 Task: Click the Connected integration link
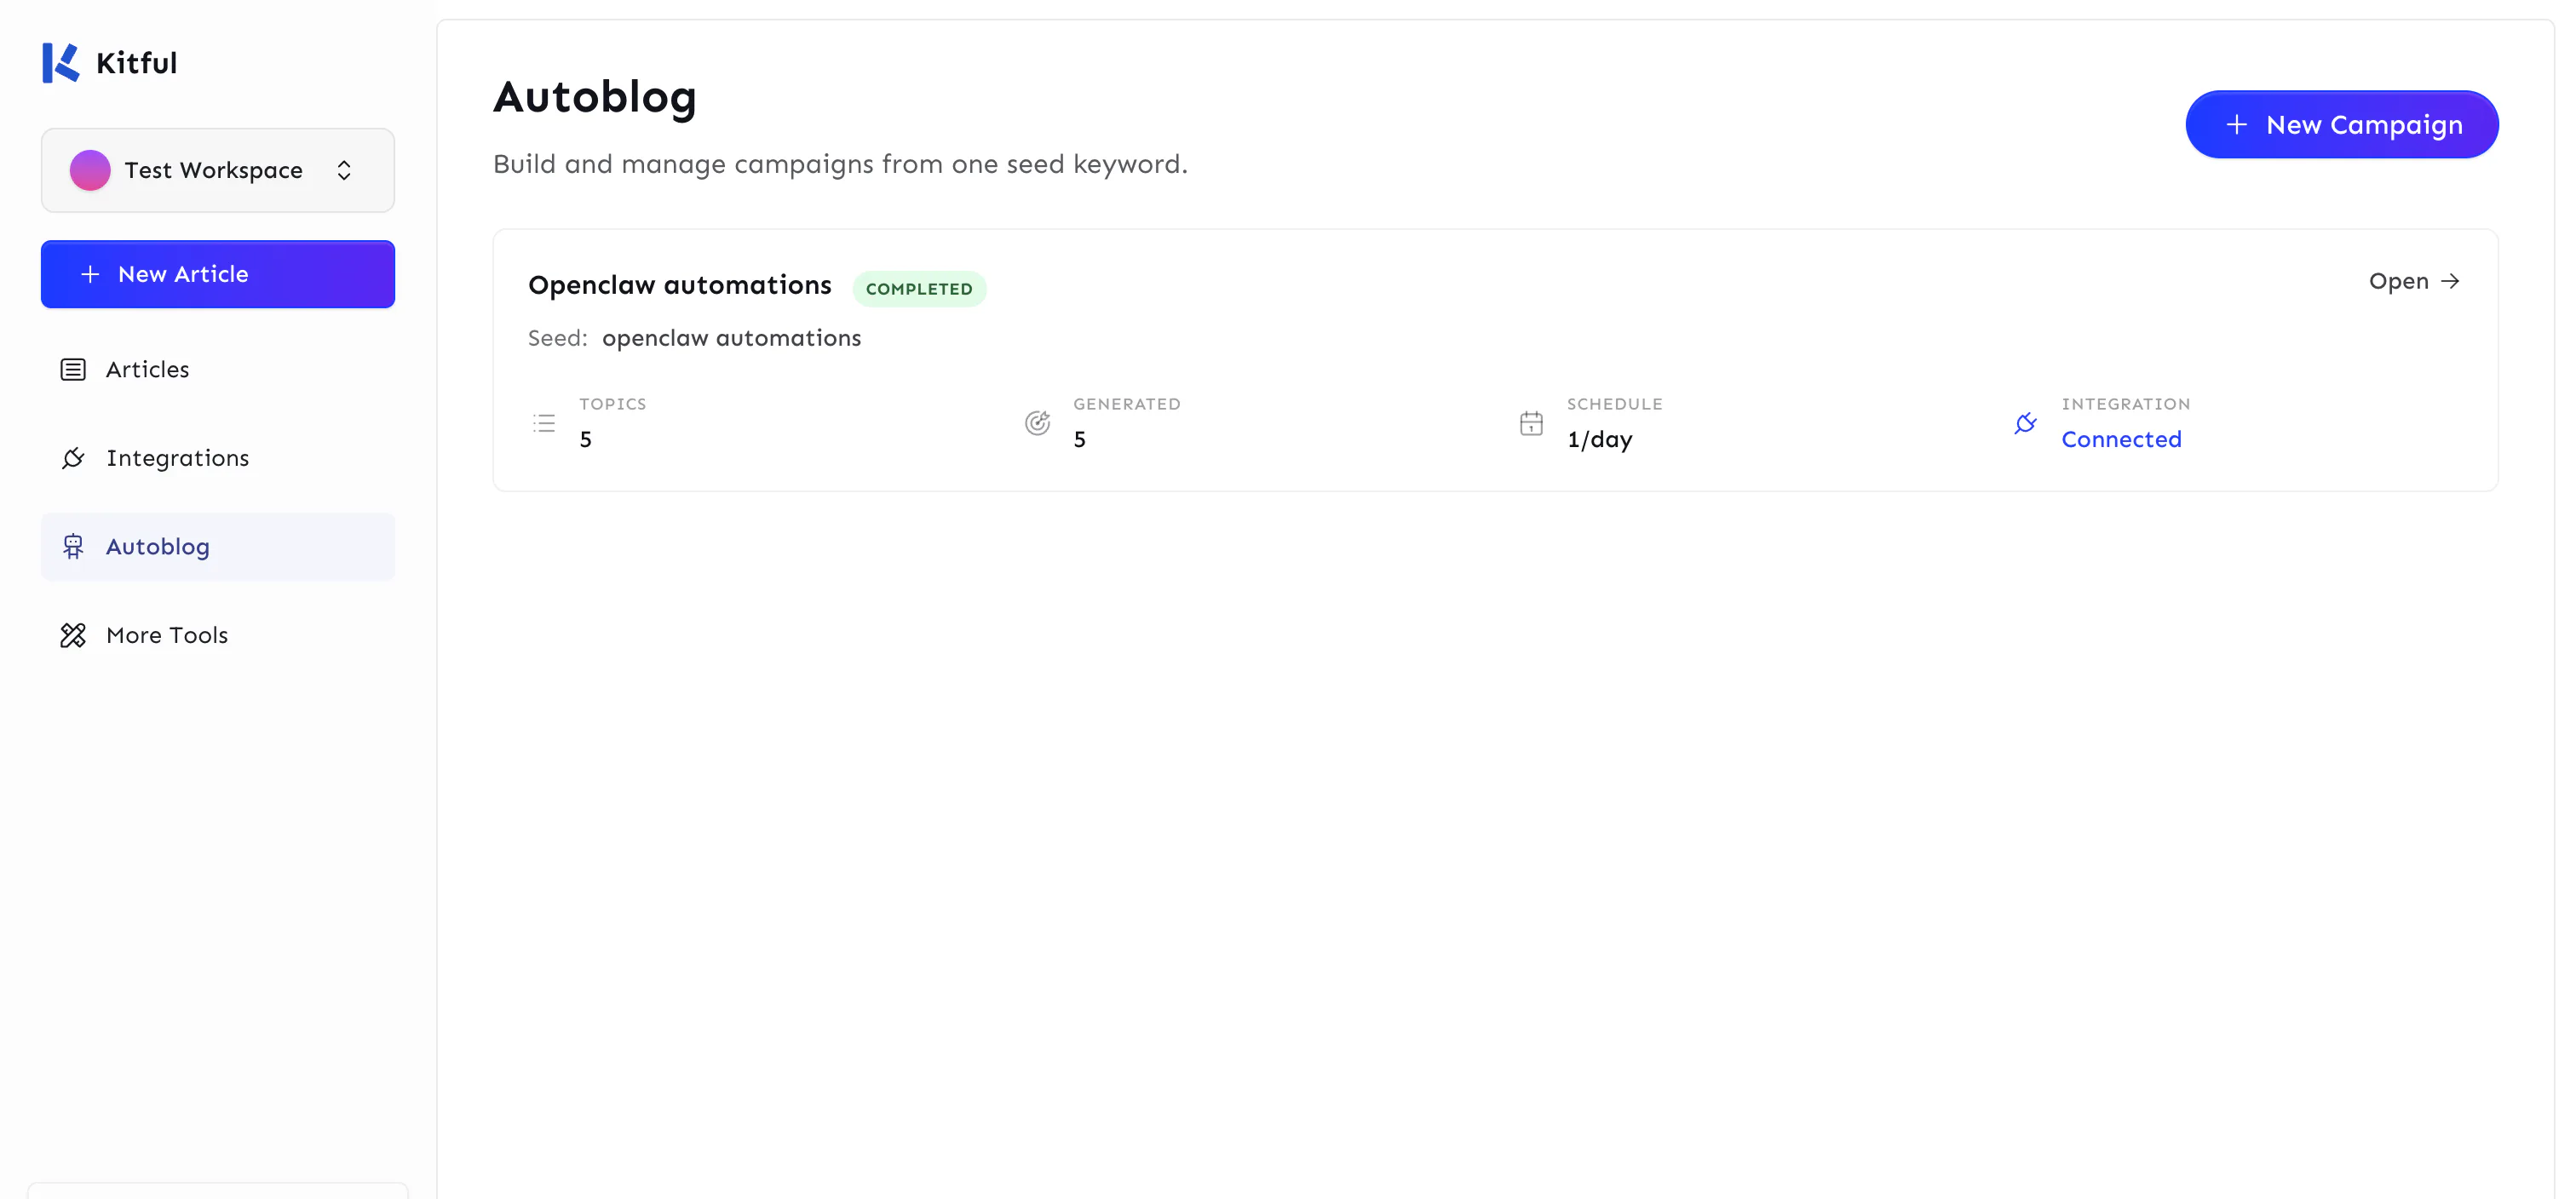[x=2121, y=440]
